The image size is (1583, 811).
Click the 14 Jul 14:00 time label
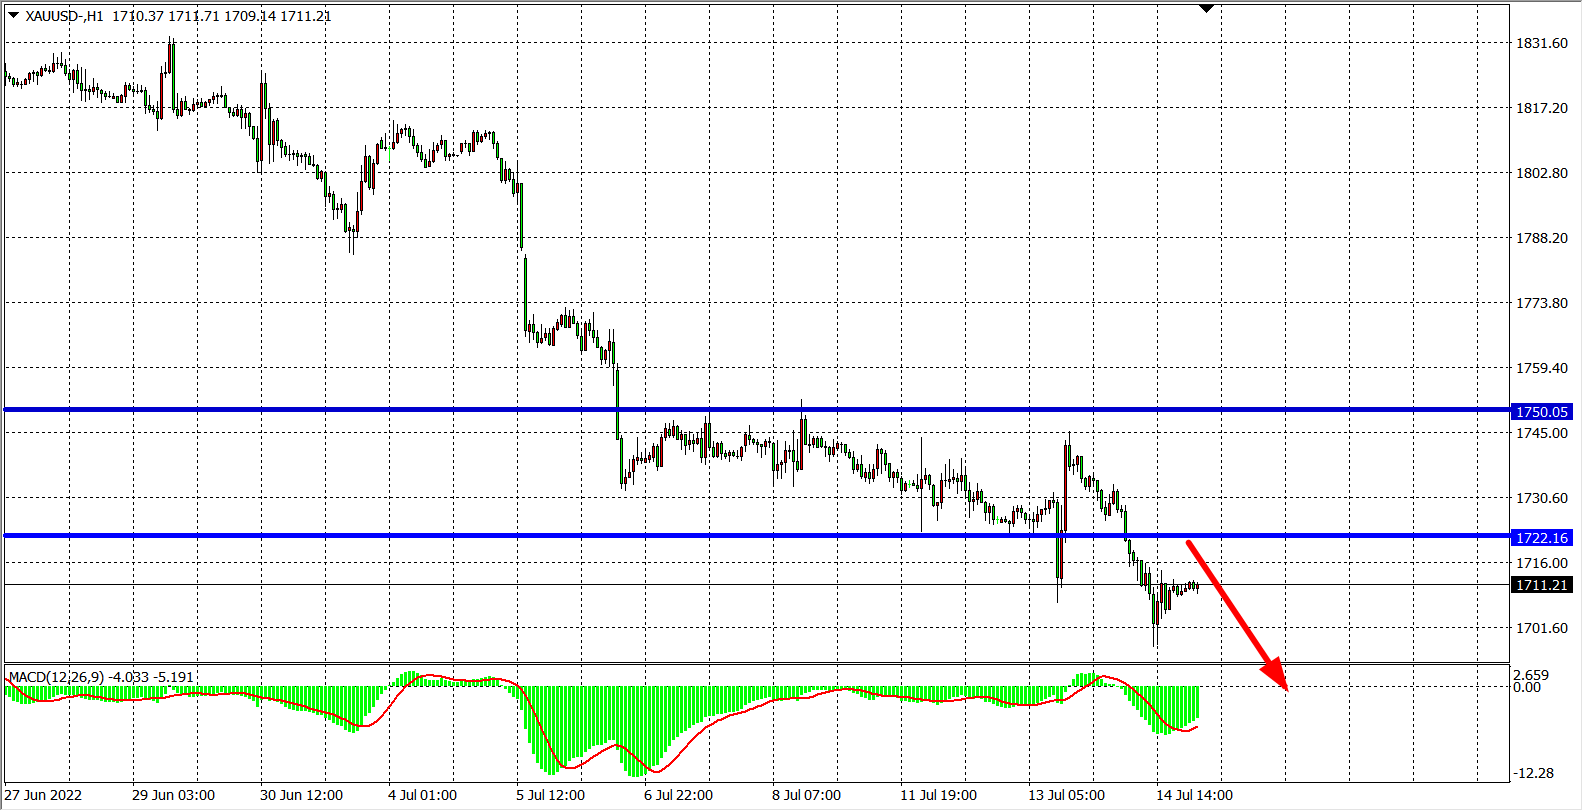tap(1194, 795)
